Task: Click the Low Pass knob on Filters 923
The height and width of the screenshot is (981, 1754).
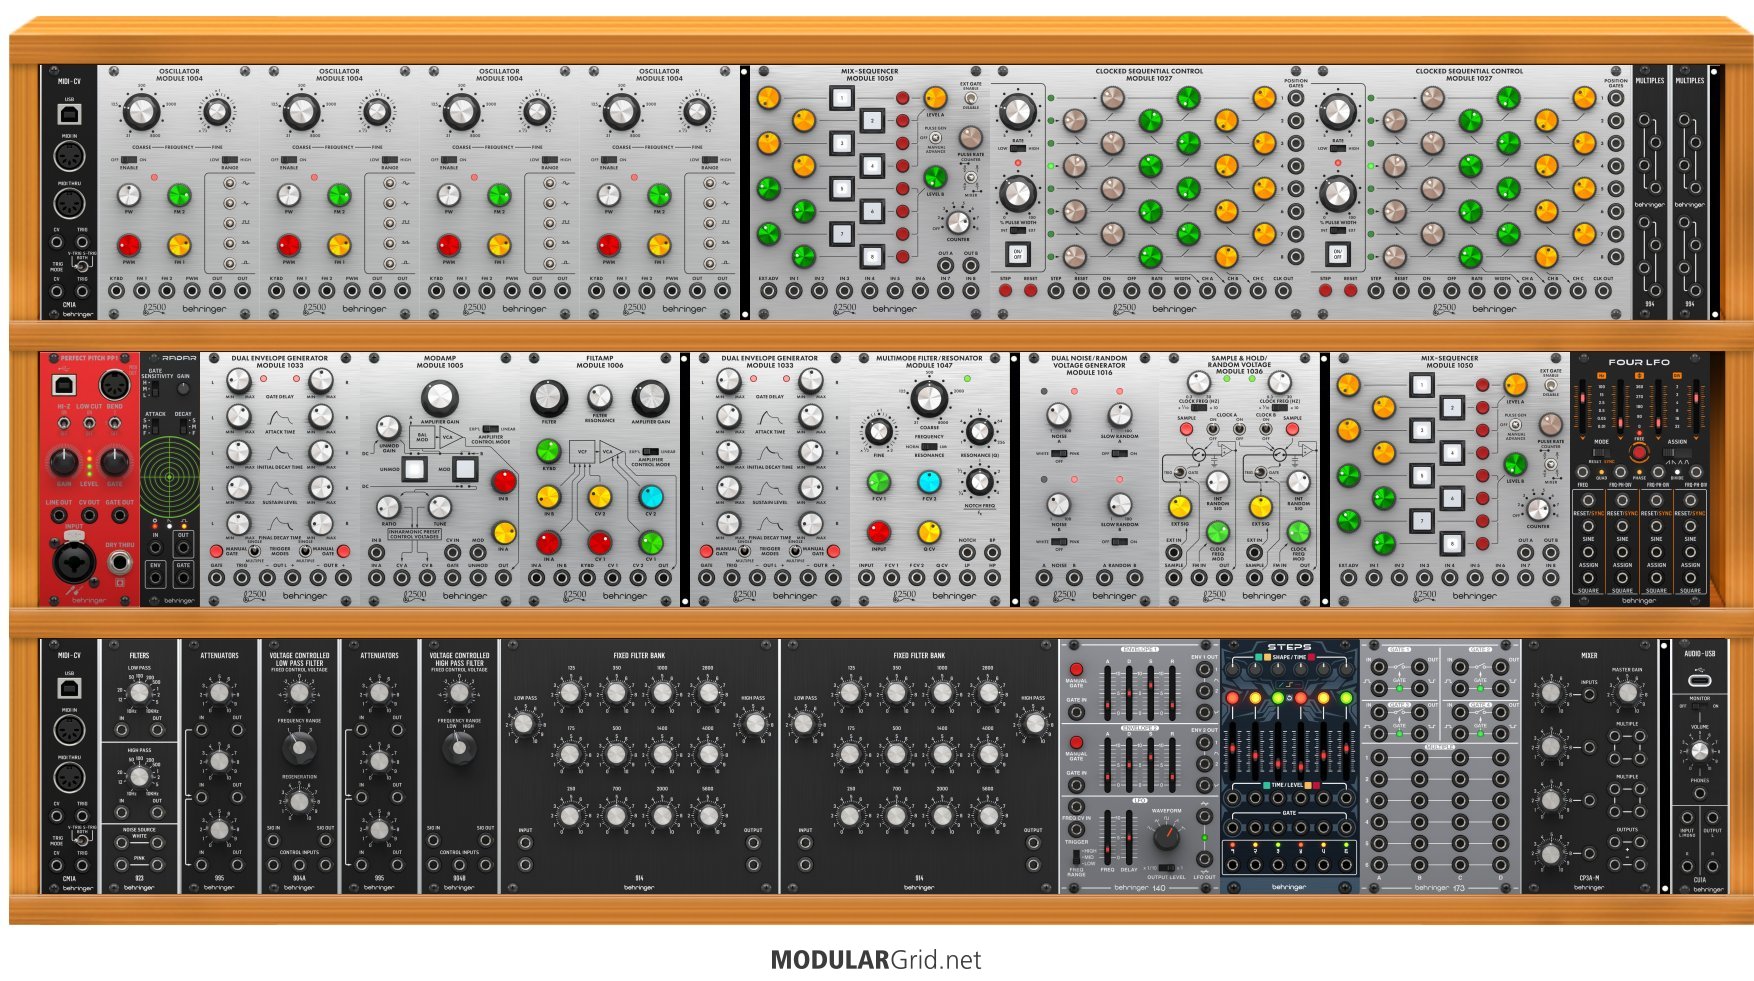Action: 139,692
